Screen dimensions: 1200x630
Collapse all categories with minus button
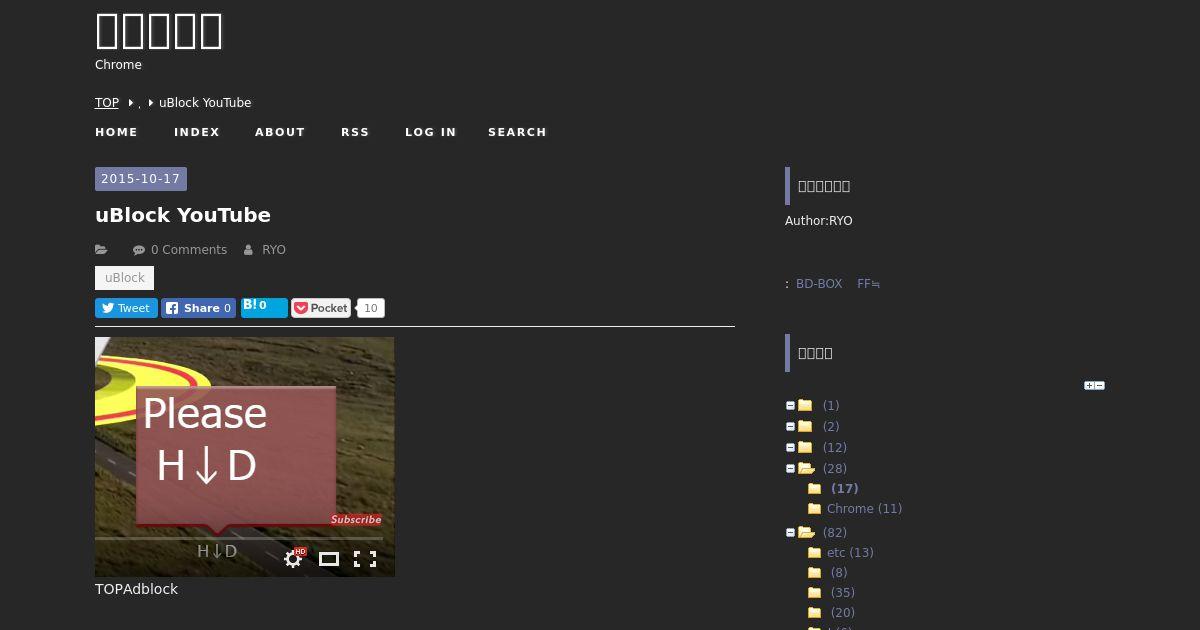(x=1100, y=385)
